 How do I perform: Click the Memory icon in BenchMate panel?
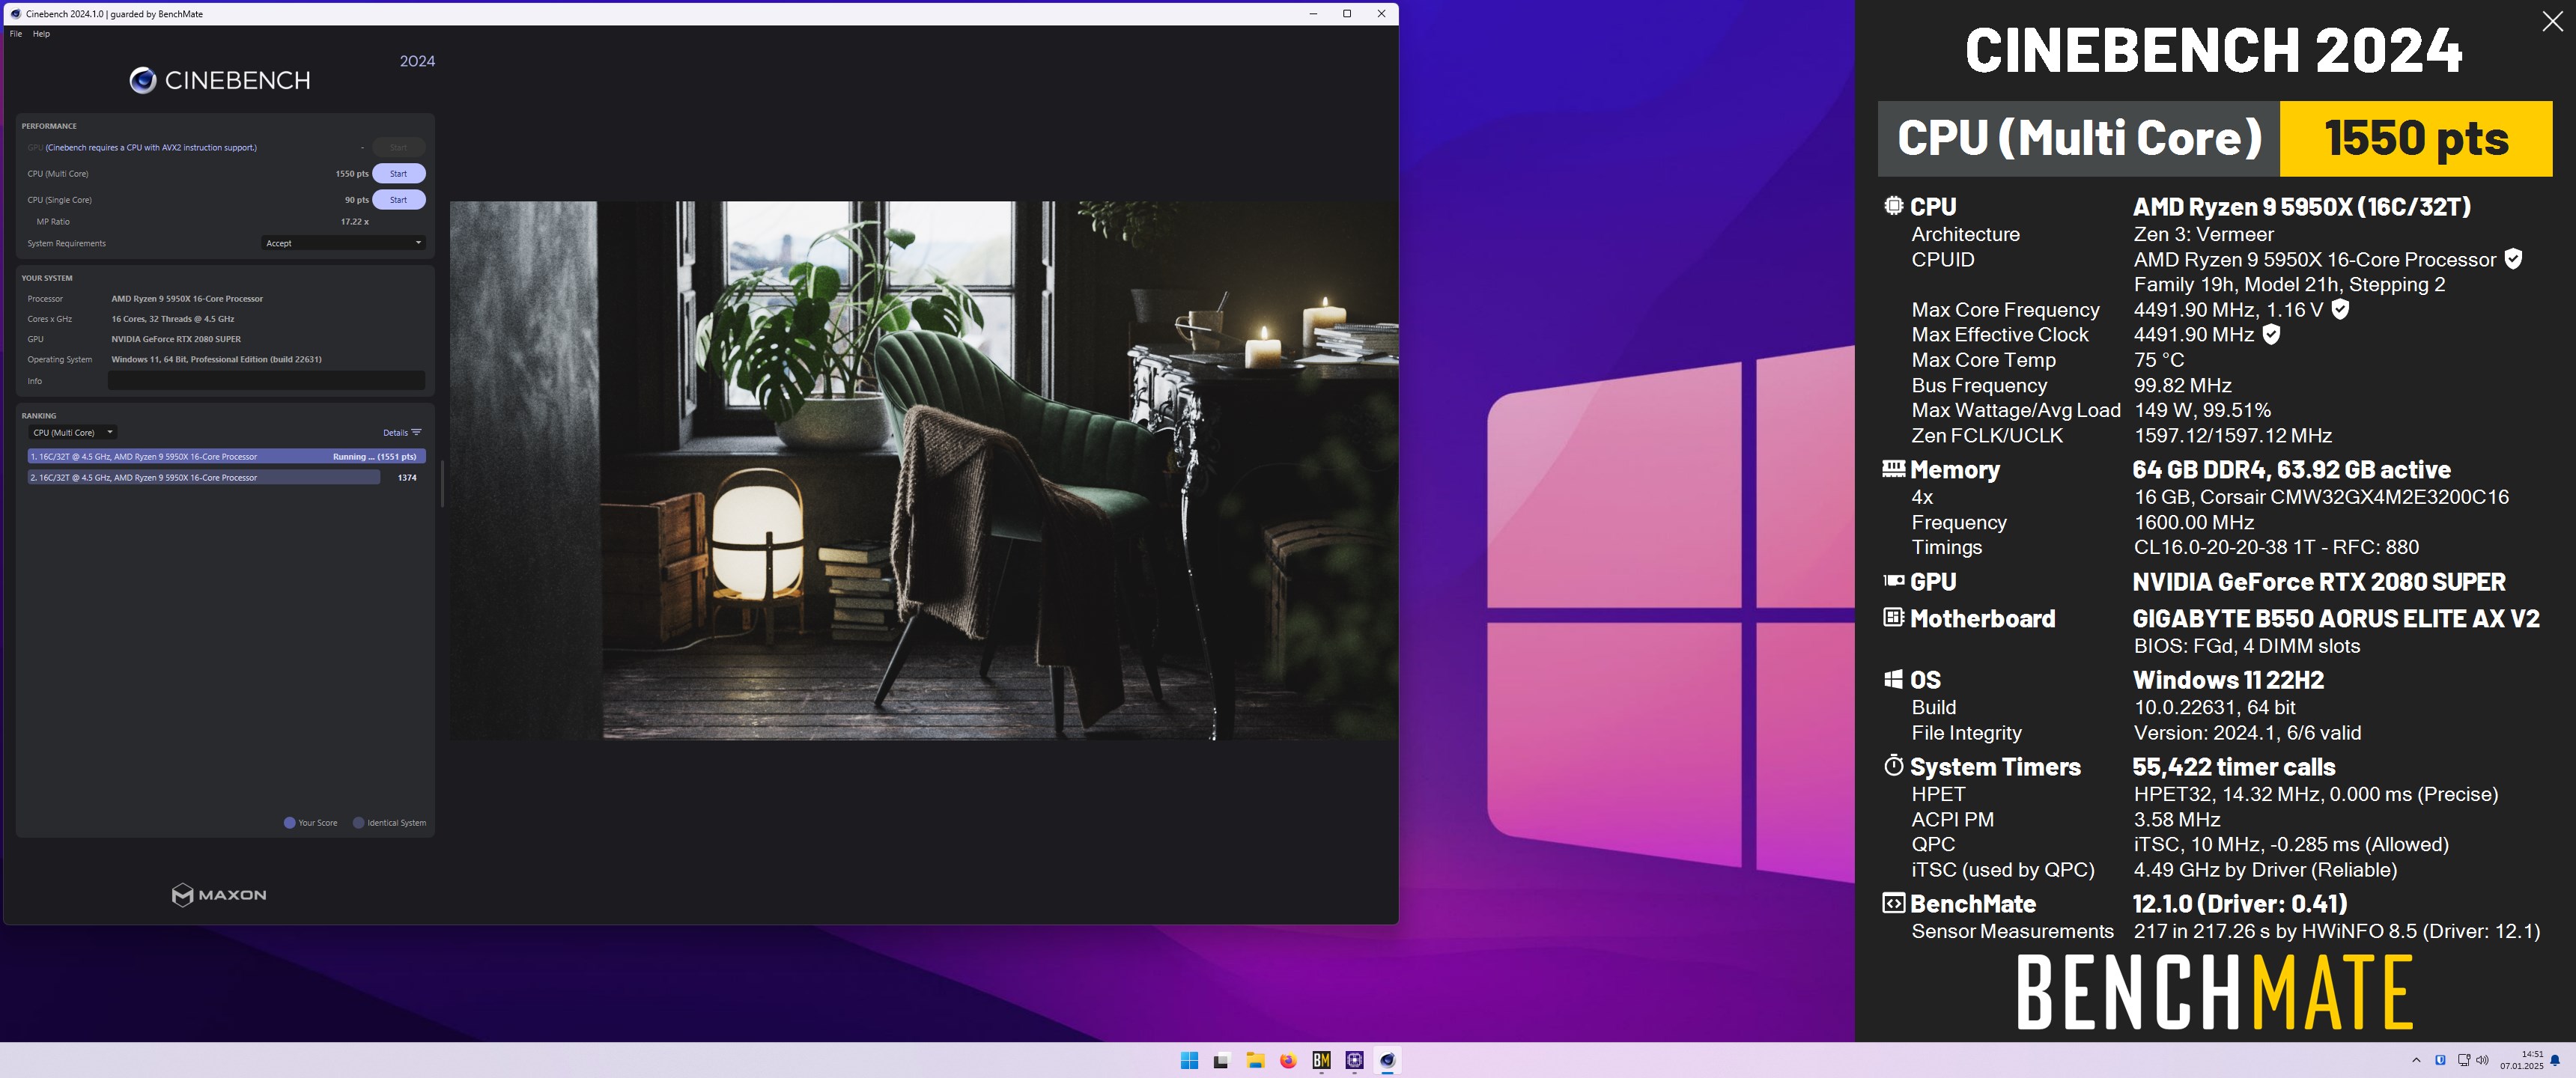tap(1893, 468)
